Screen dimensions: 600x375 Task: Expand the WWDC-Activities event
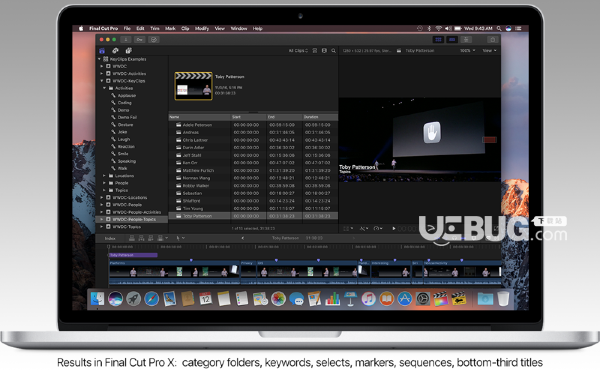[x=102, y=73]
